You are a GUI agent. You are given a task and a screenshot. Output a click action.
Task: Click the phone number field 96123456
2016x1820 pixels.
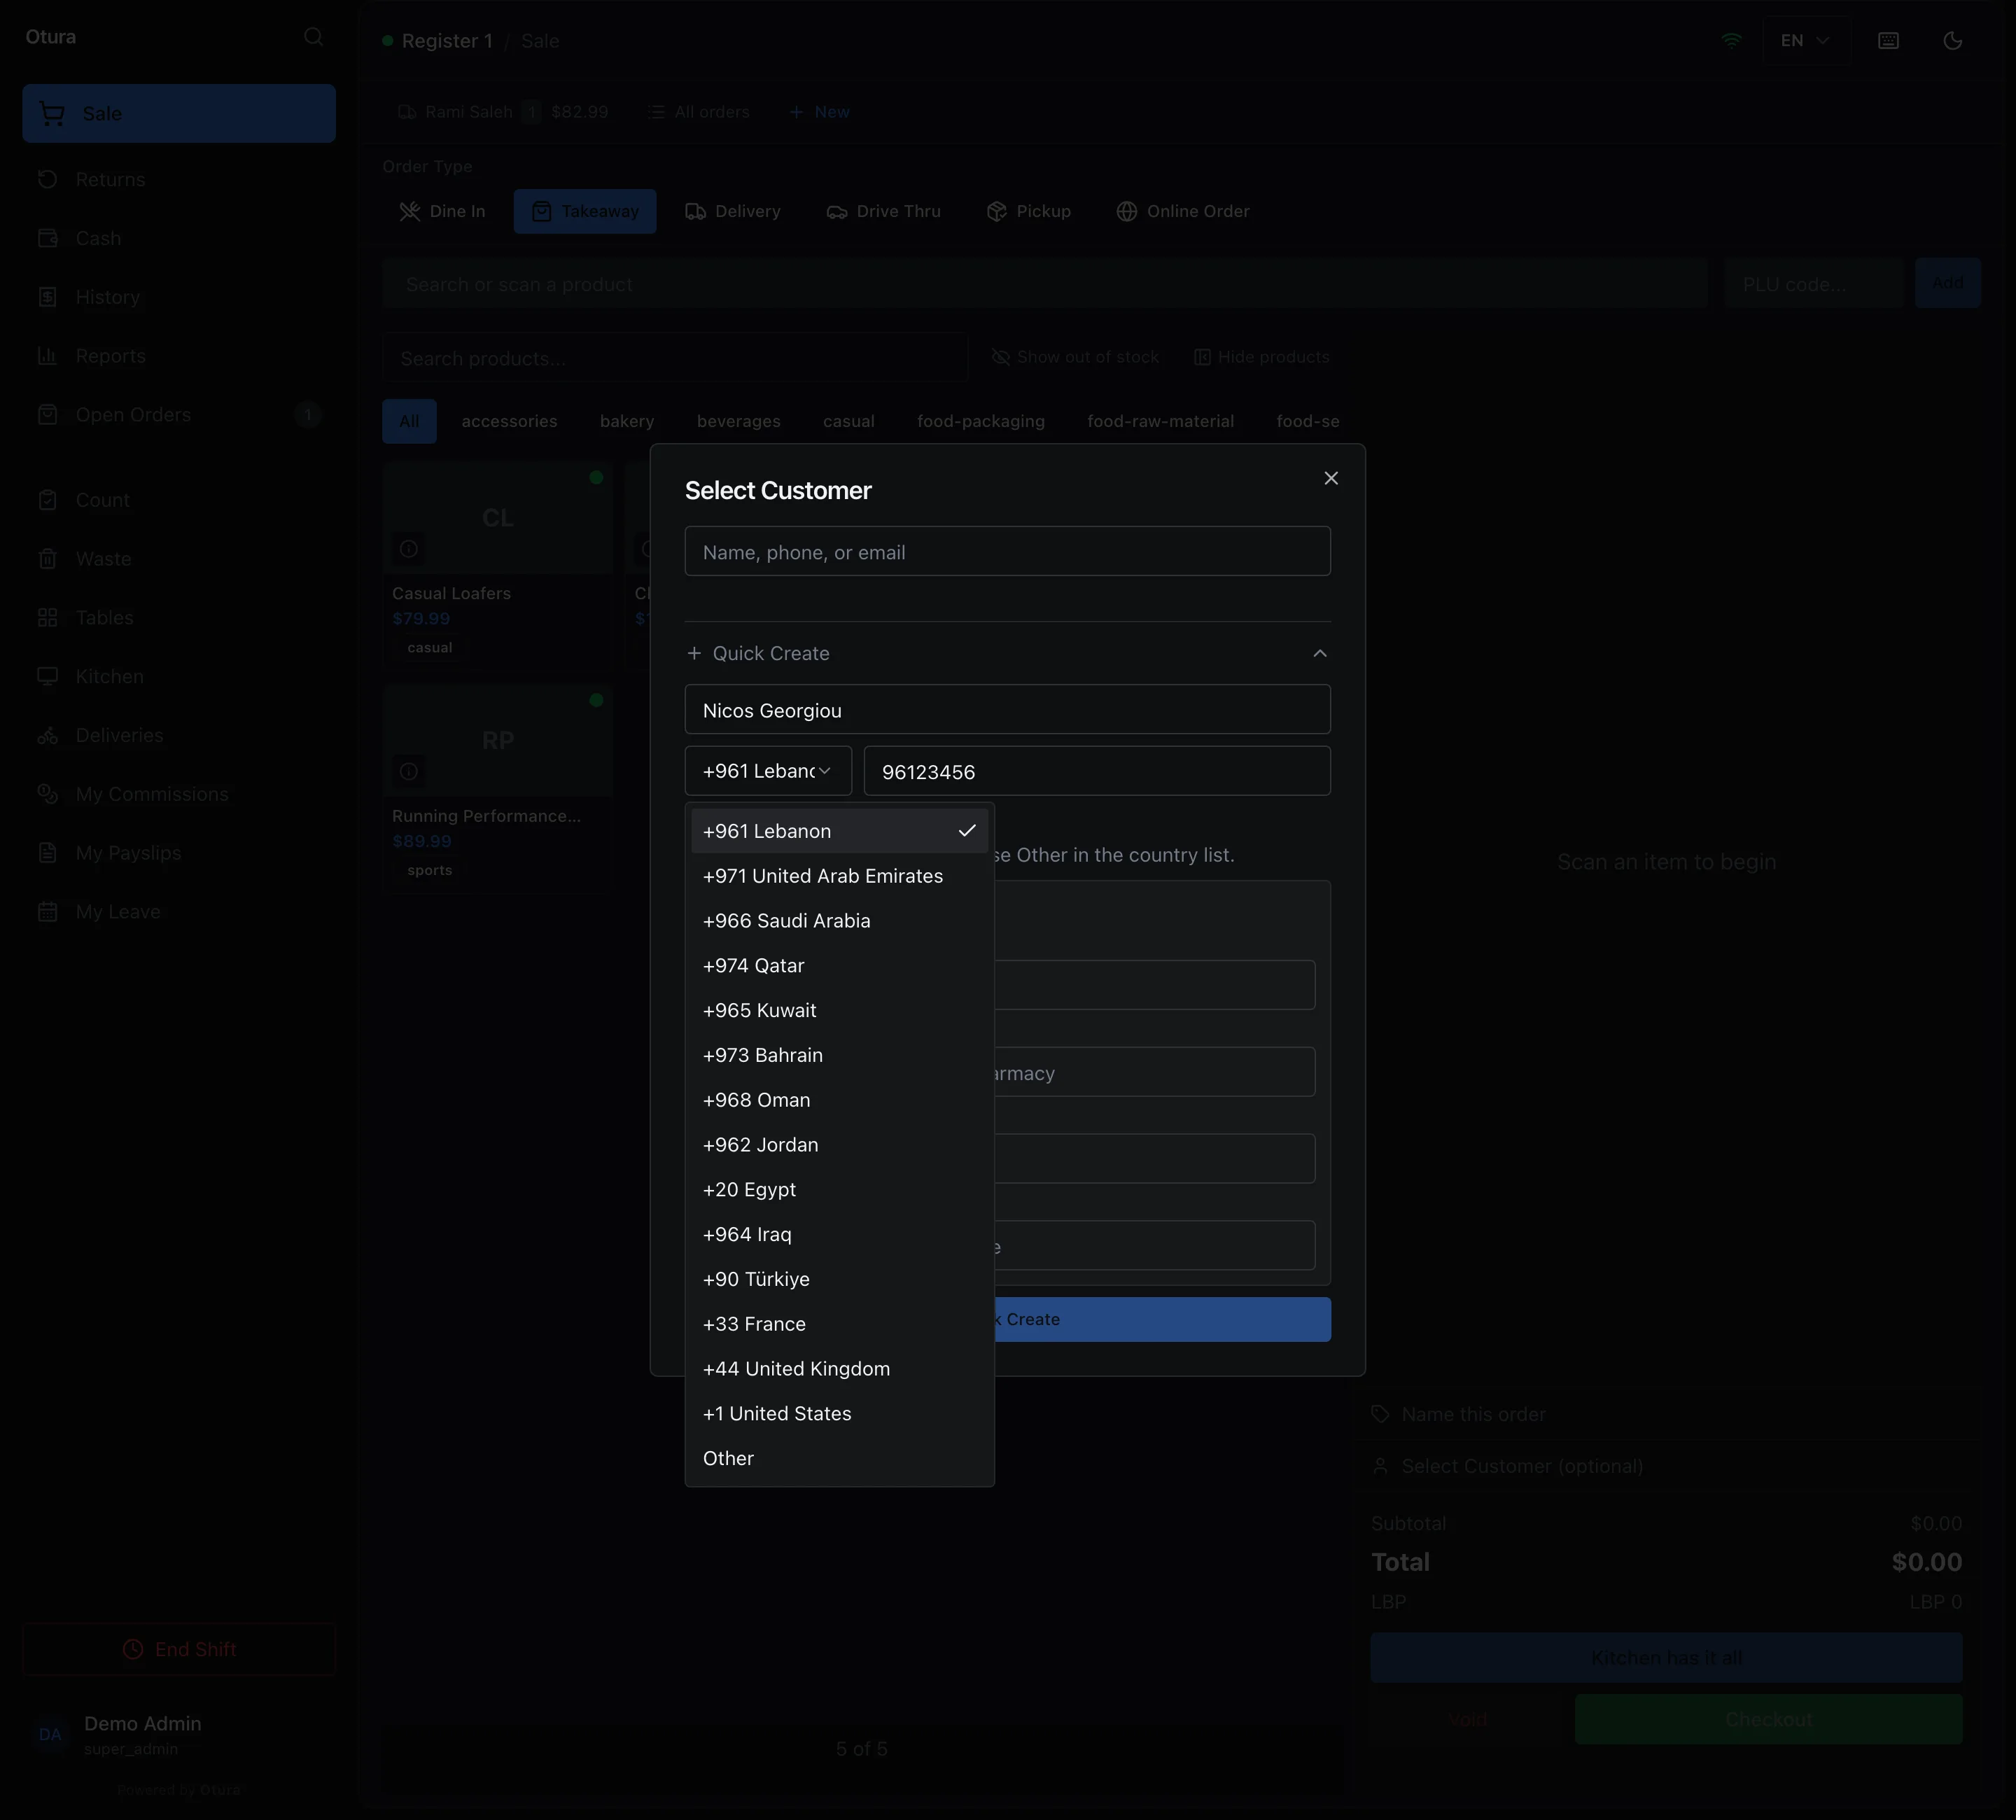[x=1097, y=771]
